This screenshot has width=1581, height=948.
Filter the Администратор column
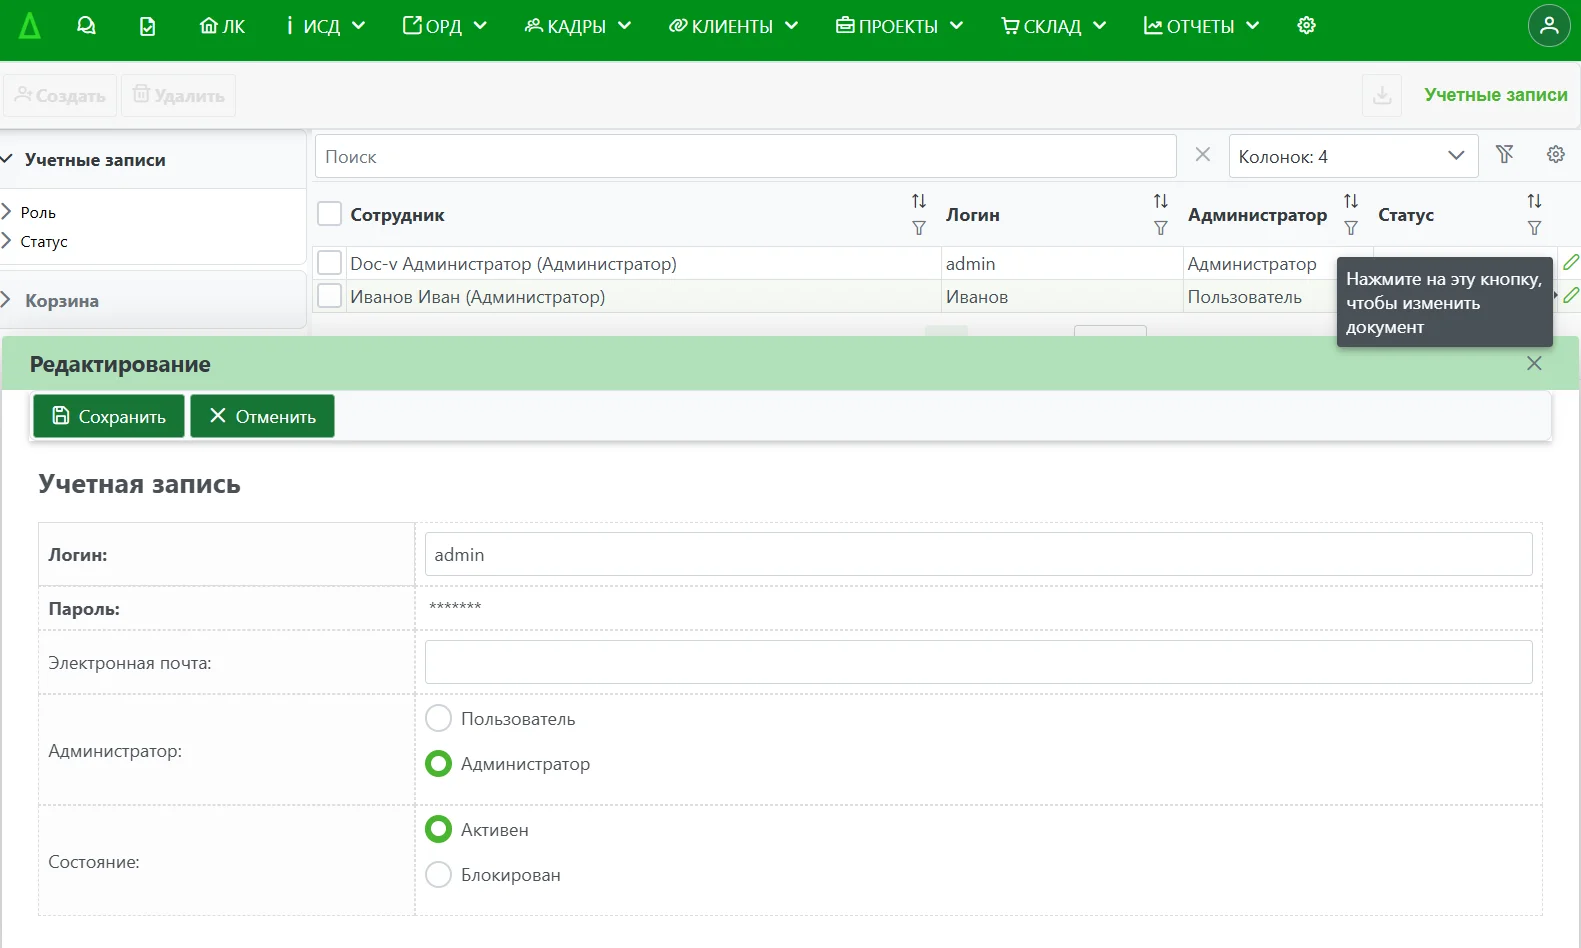pos(1351,228)
